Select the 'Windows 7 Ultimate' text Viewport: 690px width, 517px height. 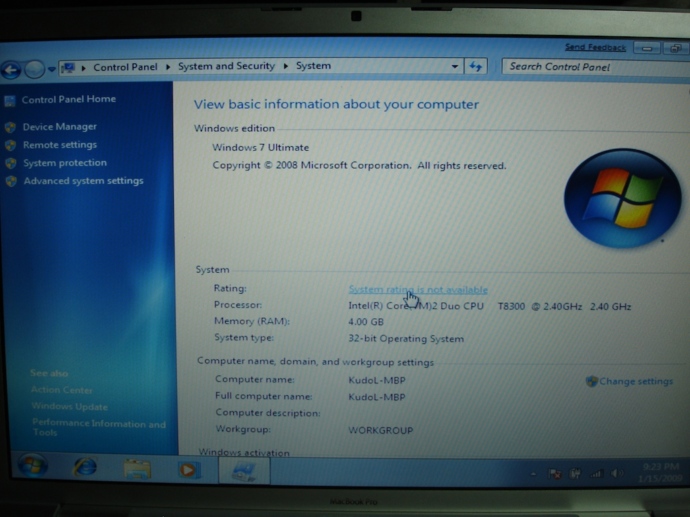(261, 147)
